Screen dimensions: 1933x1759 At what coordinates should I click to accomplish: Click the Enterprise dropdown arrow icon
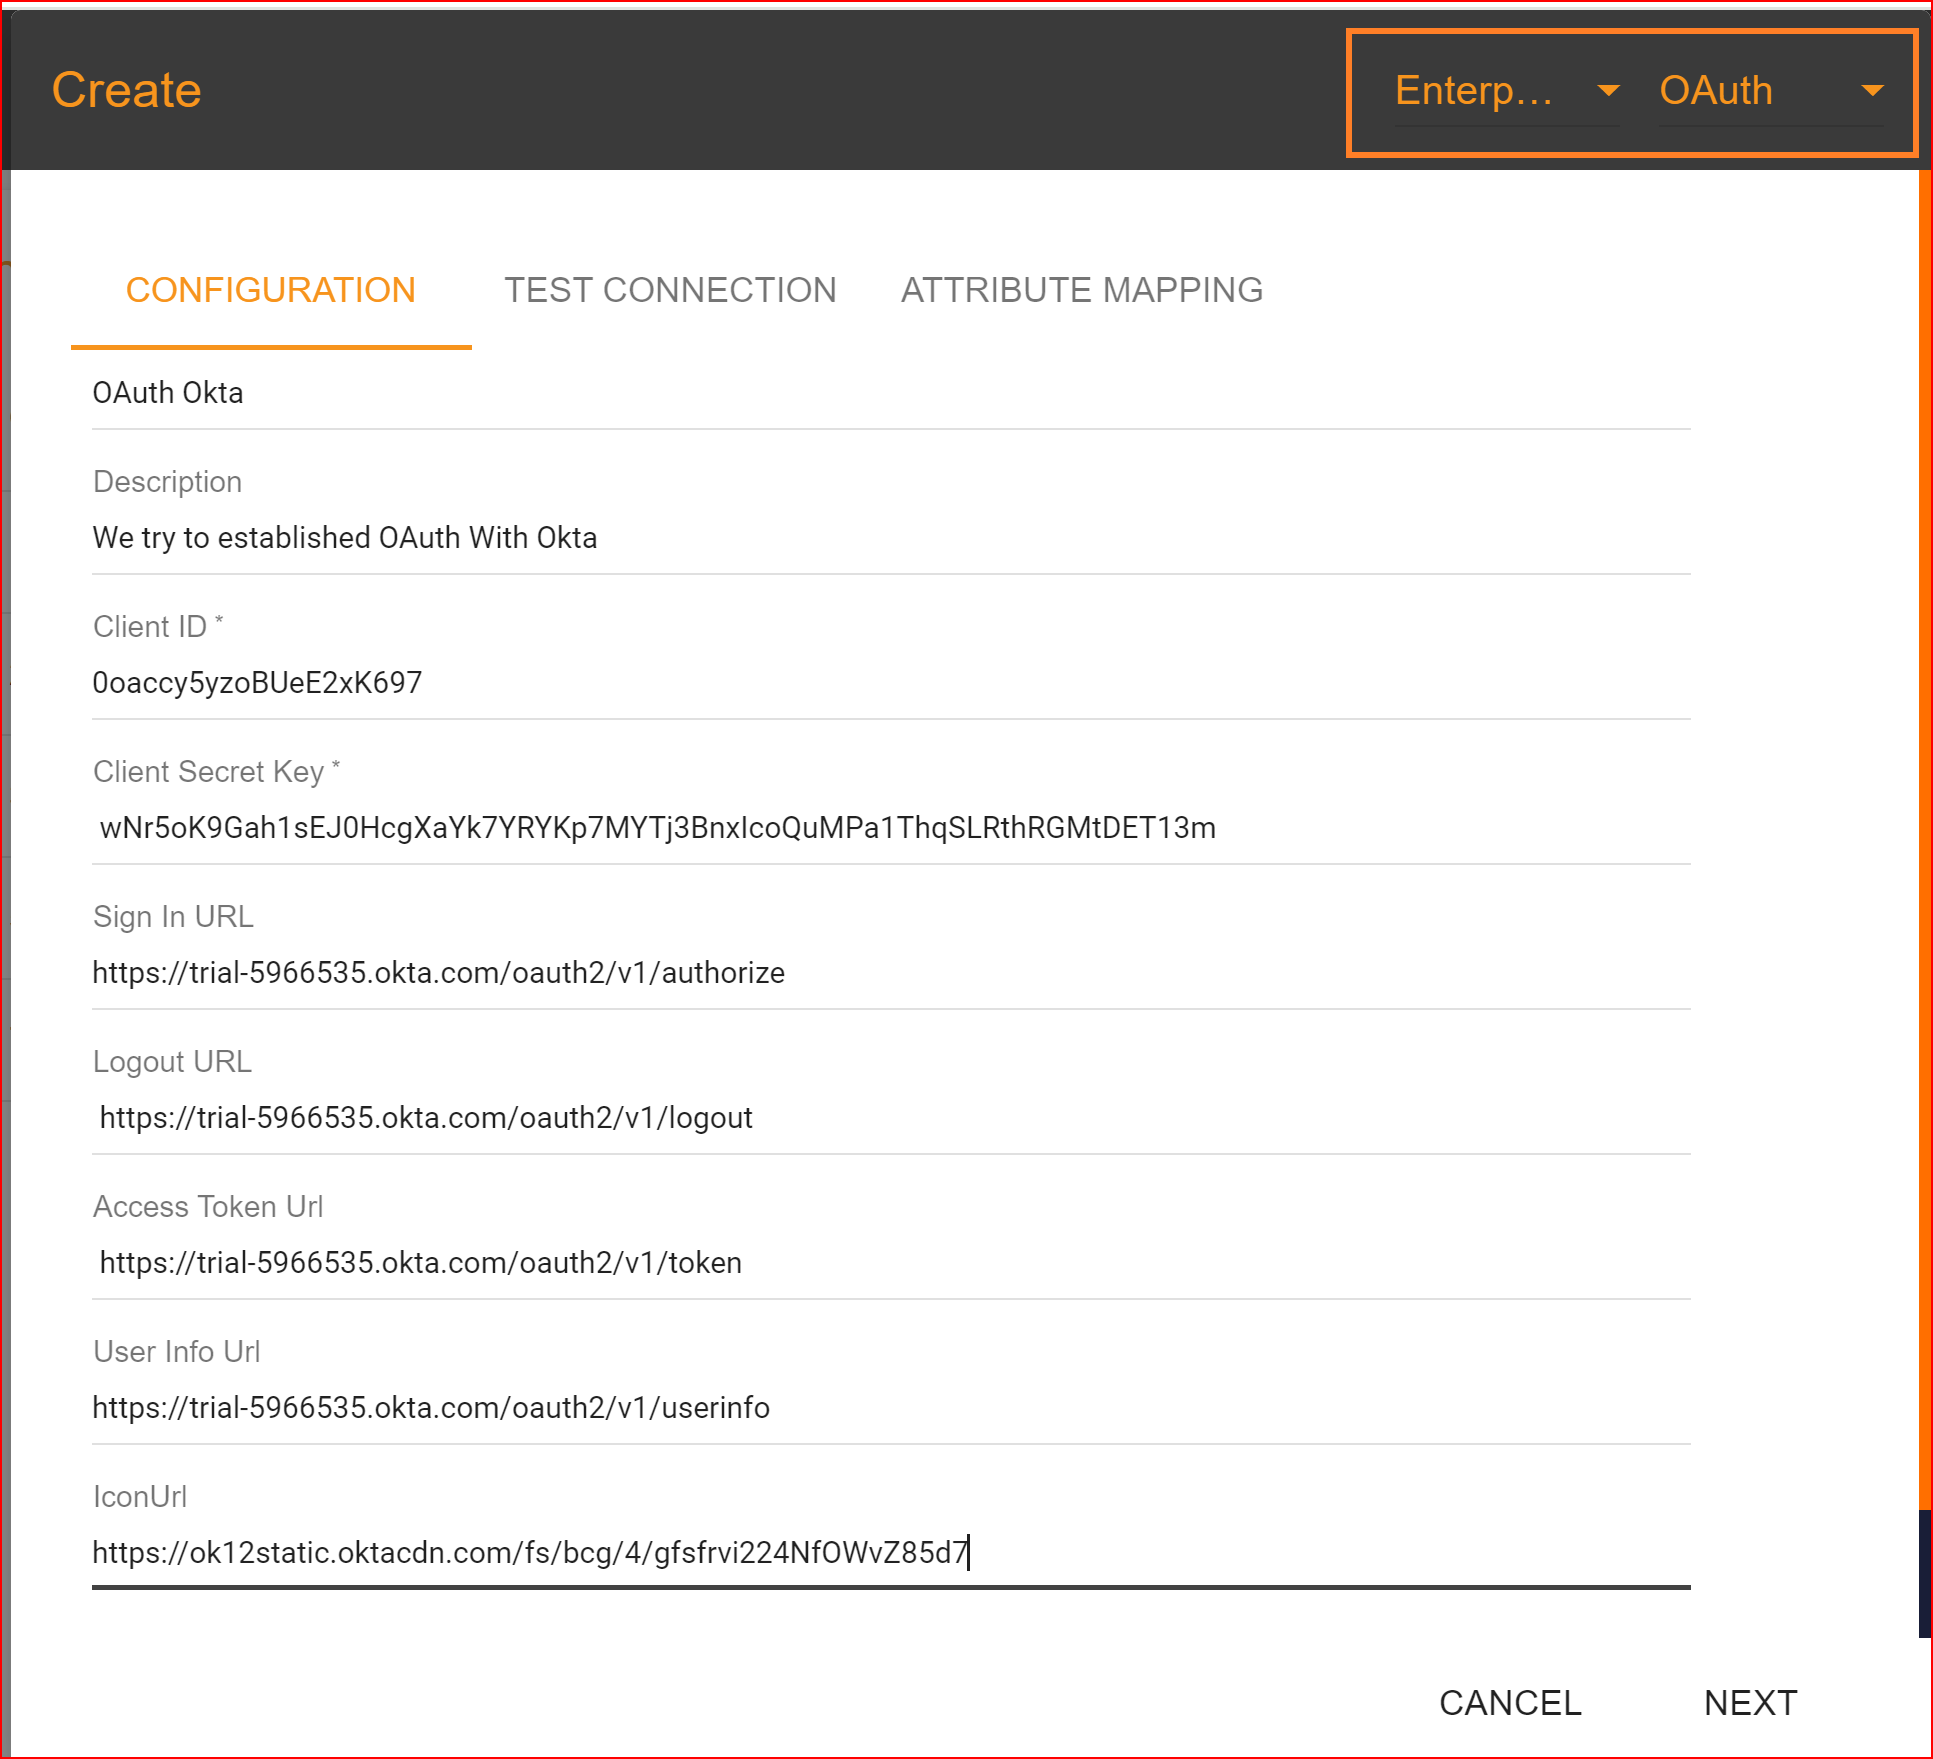pos(1608,91)
